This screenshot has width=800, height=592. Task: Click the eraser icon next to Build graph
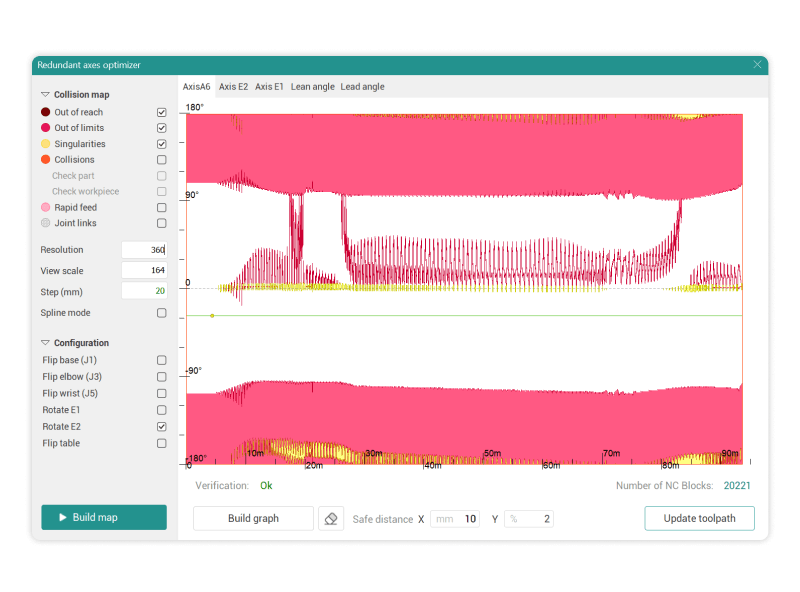(x=331, y=518)
